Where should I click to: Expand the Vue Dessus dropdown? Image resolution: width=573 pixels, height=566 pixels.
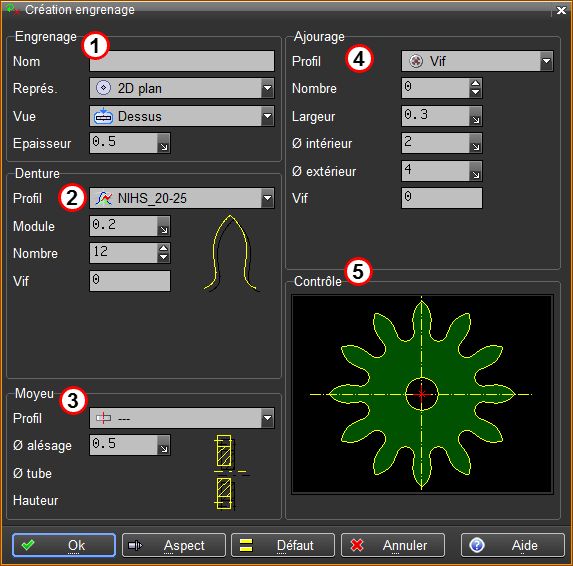coord(267,116)
